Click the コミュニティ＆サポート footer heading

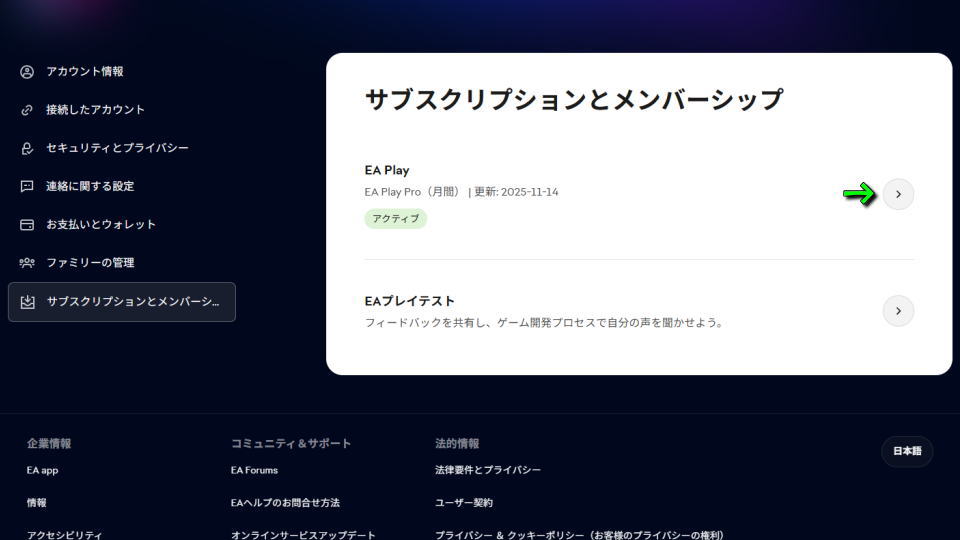pyautogui.click(x=291, y=443)
